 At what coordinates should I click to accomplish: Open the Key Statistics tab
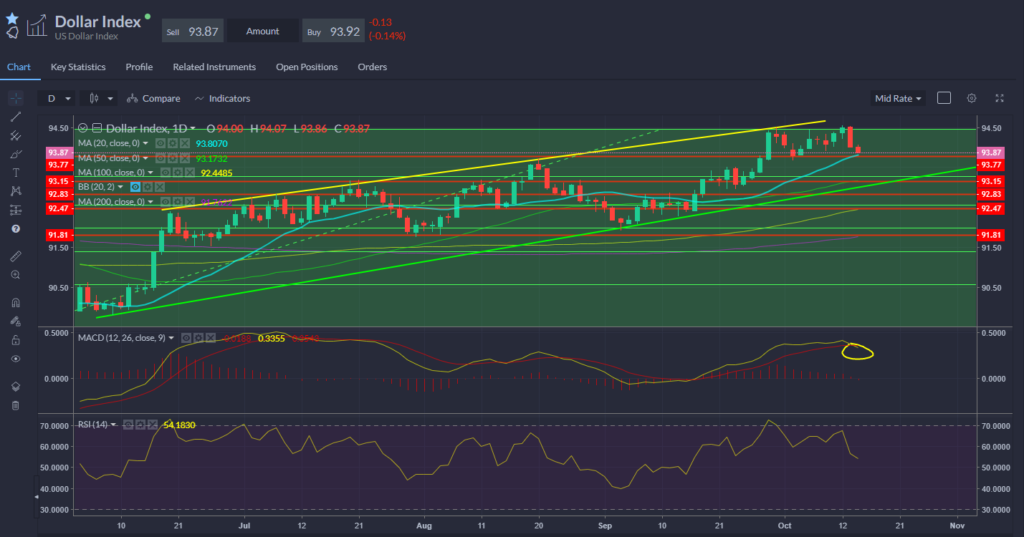tap(78, 67)
